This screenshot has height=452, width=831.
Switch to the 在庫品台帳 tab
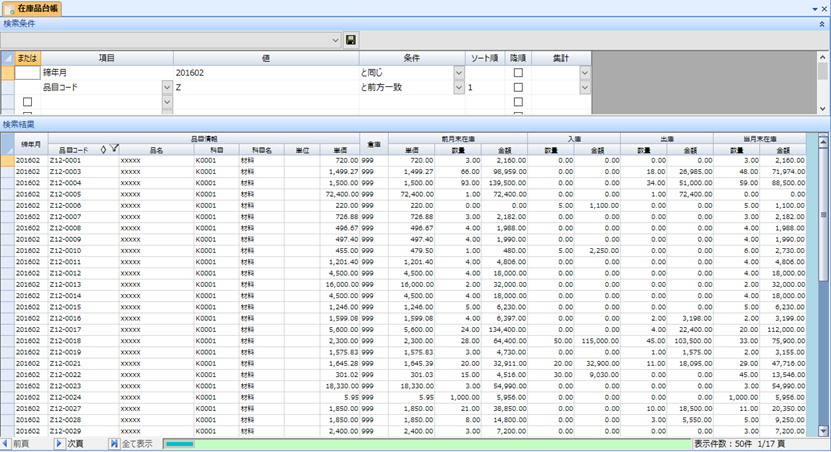pos(32,9)
